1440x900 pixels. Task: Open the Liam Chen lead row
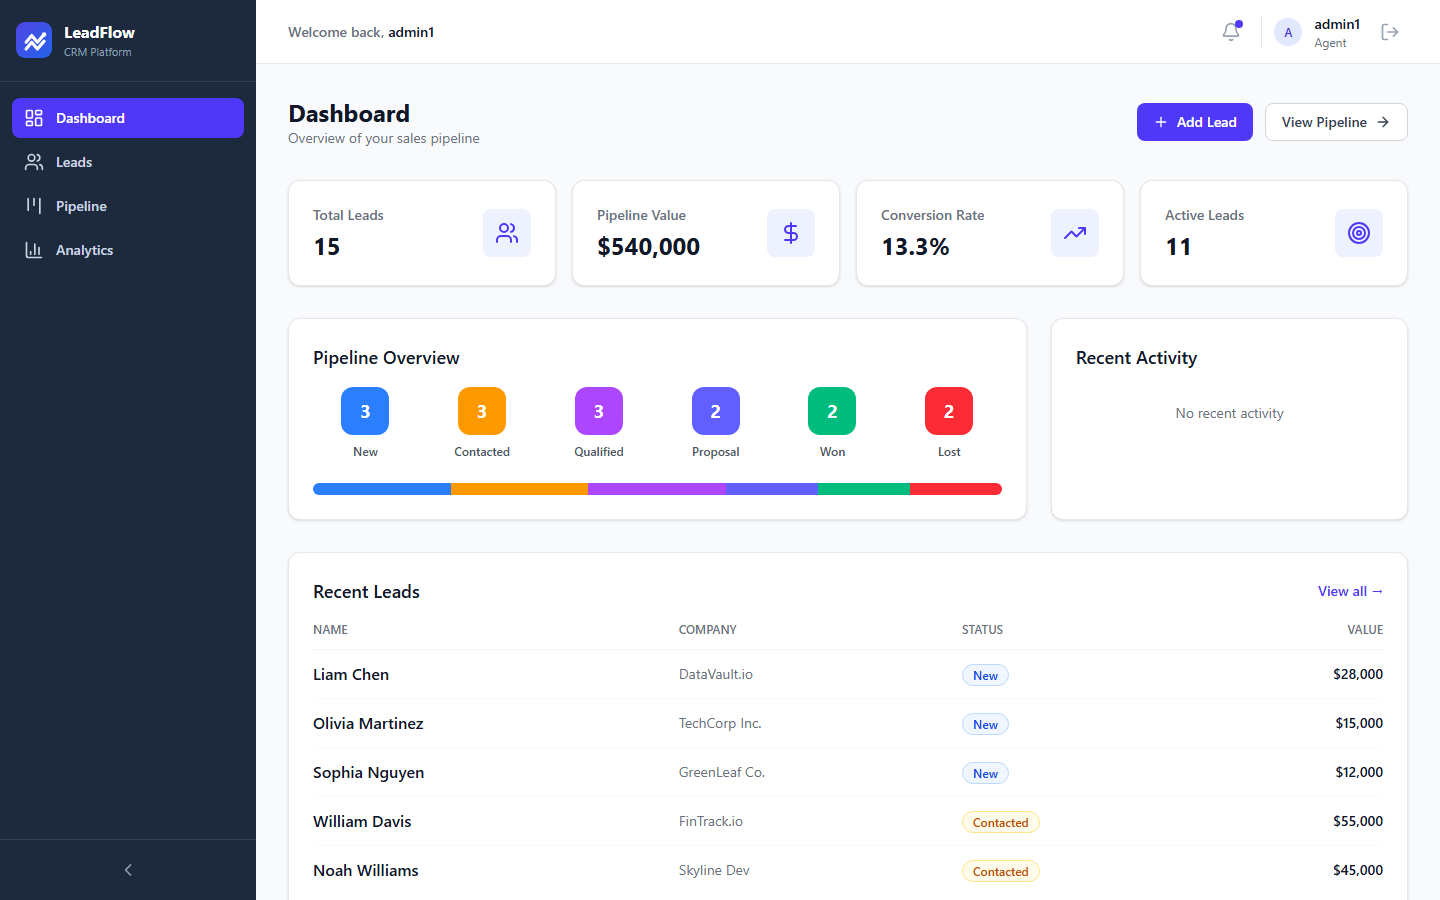pyautogui.click(x=351, y=674)
